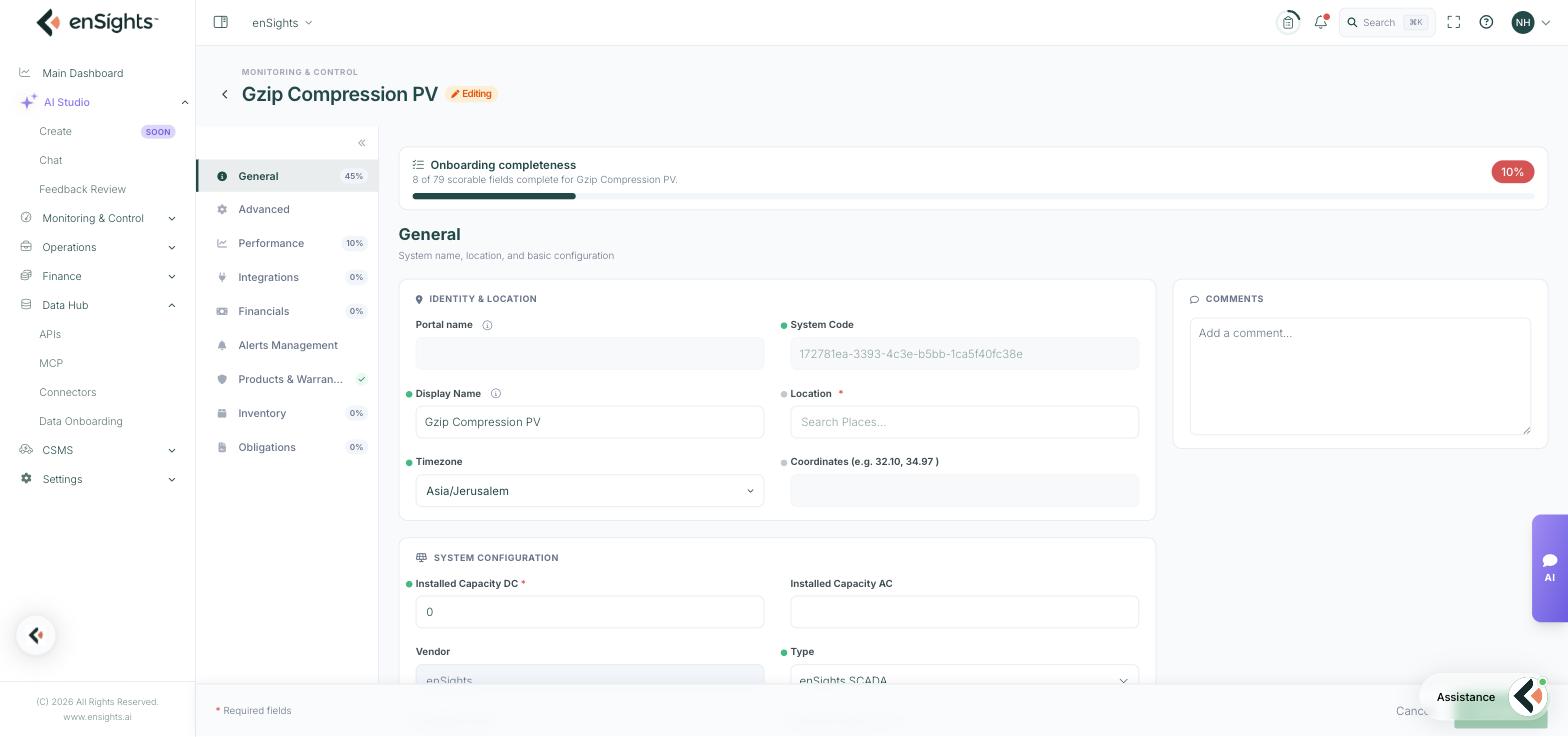
Task: Open Alerts Management section
Action: [287, 345]
